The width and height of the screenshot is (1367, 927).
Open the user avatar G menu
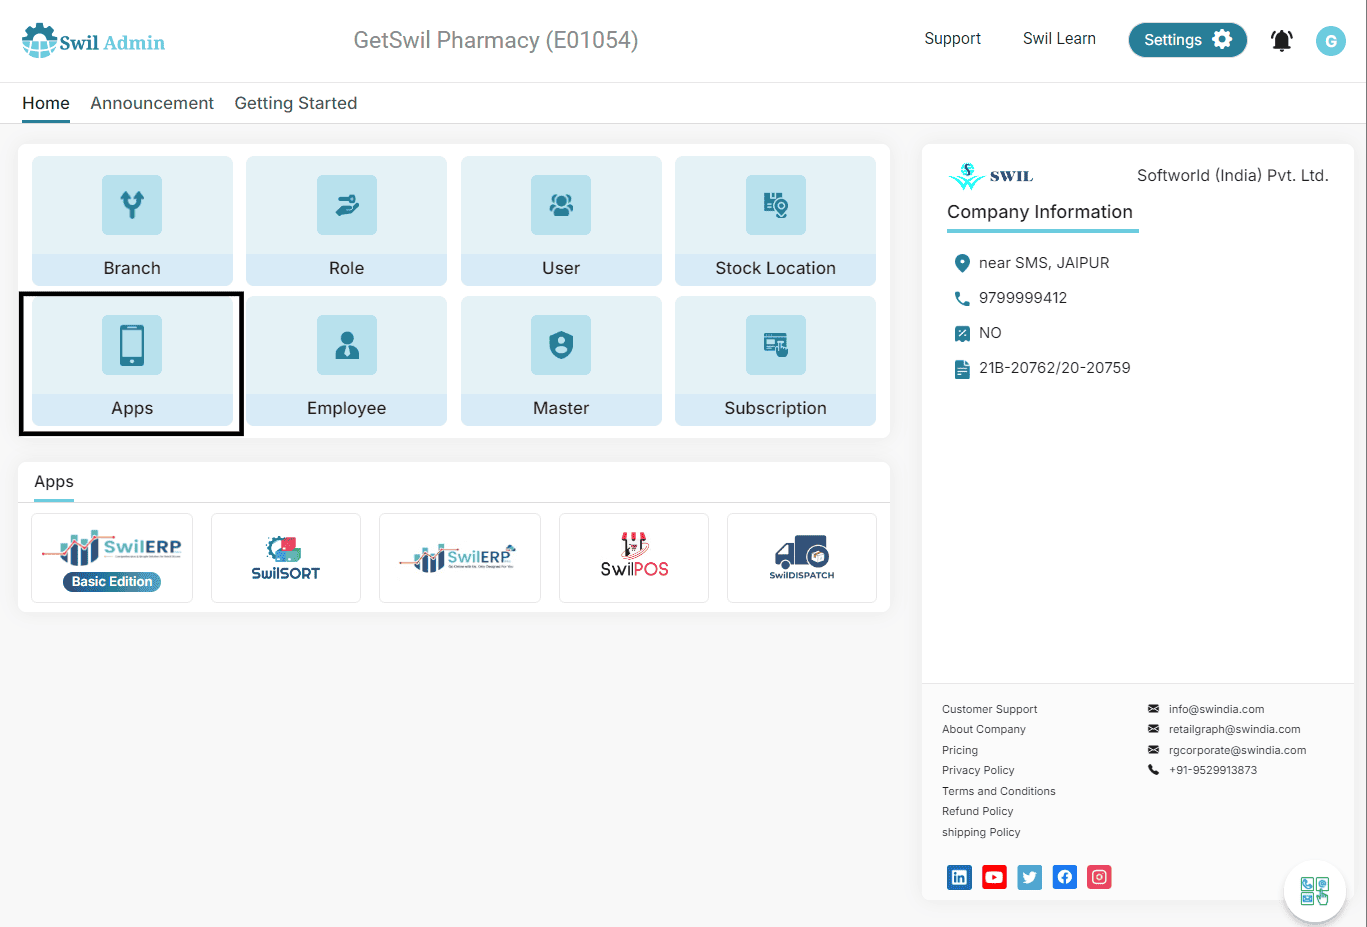click(1330, 41)
